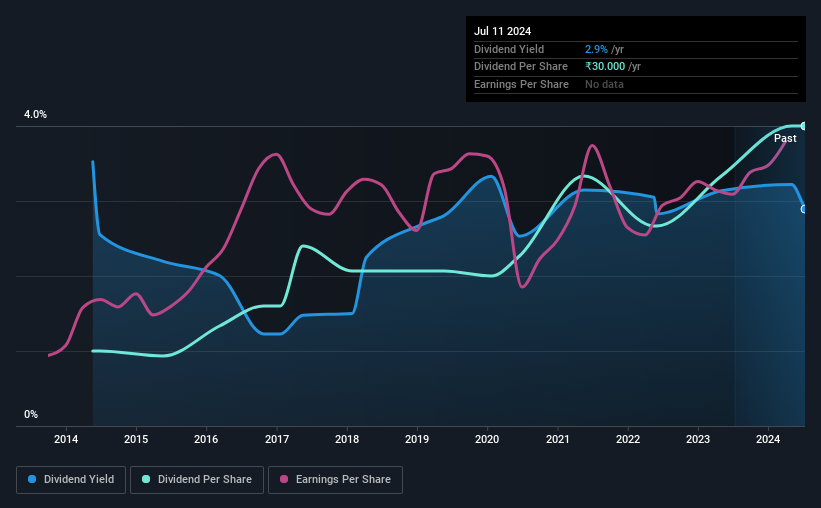The height and width of the screenshot is (508, 821).
Task: Toggle the Dividend Per Share legend button
Action: pyautogui.click(x=197, y=480)
